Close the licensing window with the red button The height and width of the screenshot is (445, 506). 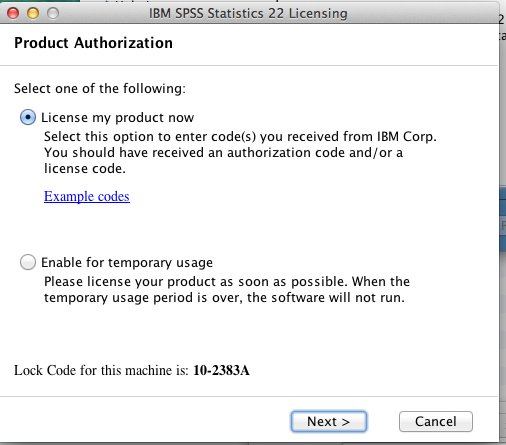pyautogui.click(x=13, y=13)
